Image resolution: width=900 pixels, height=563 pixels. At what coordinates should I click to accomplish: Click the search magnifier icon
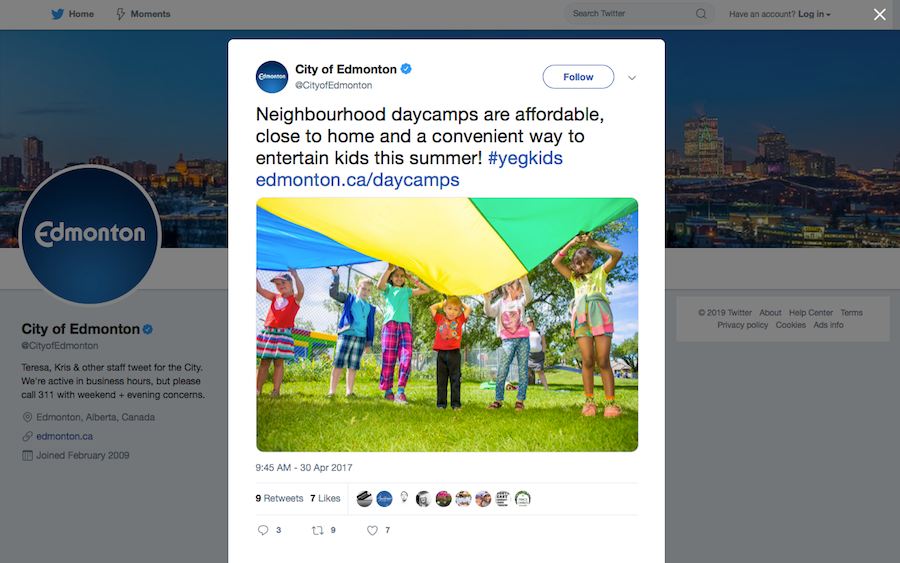(x=701, y=14)
